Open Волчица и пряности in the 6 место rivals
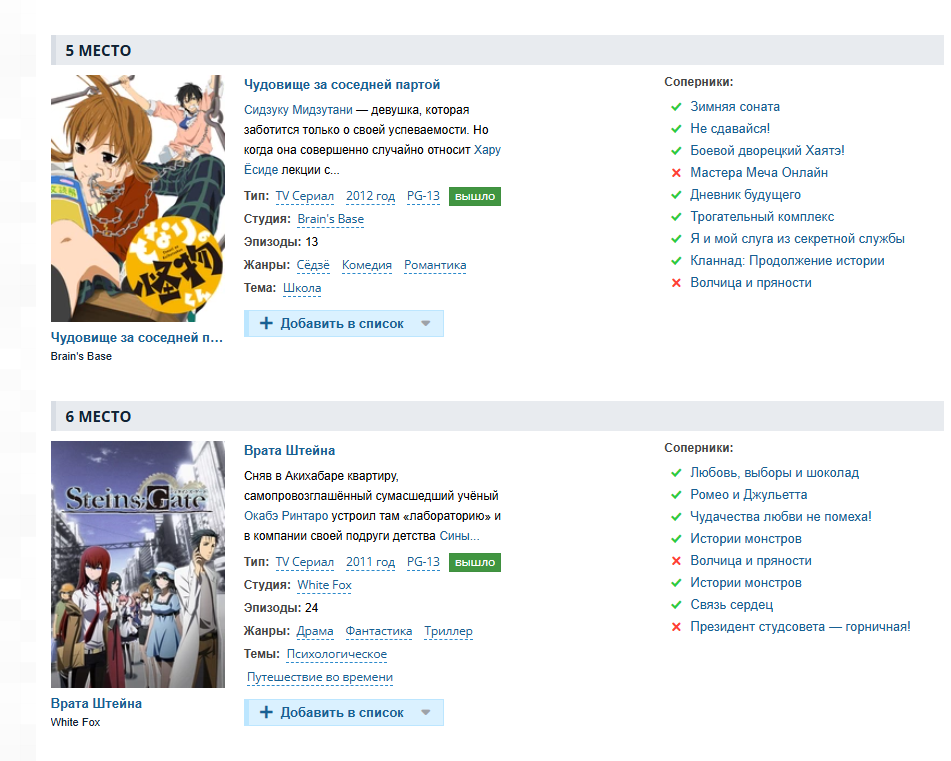The height and width of the screenshot is (761, 951). pos(751,561)
